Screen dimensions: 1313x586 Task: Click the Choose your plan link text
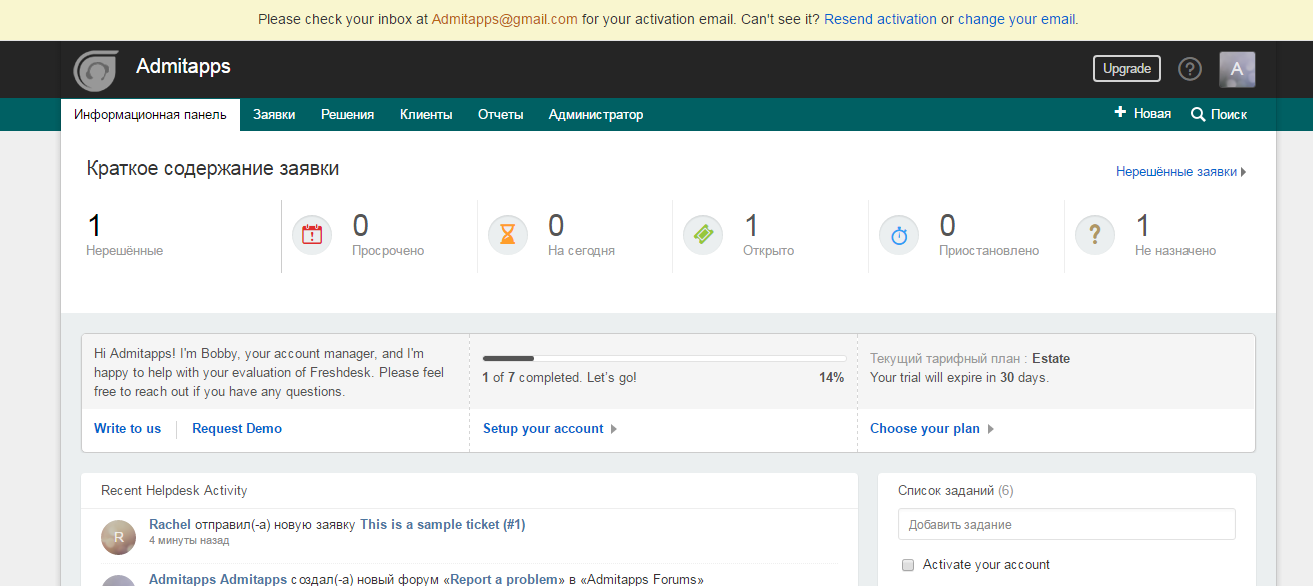click(x=925, y=428)
